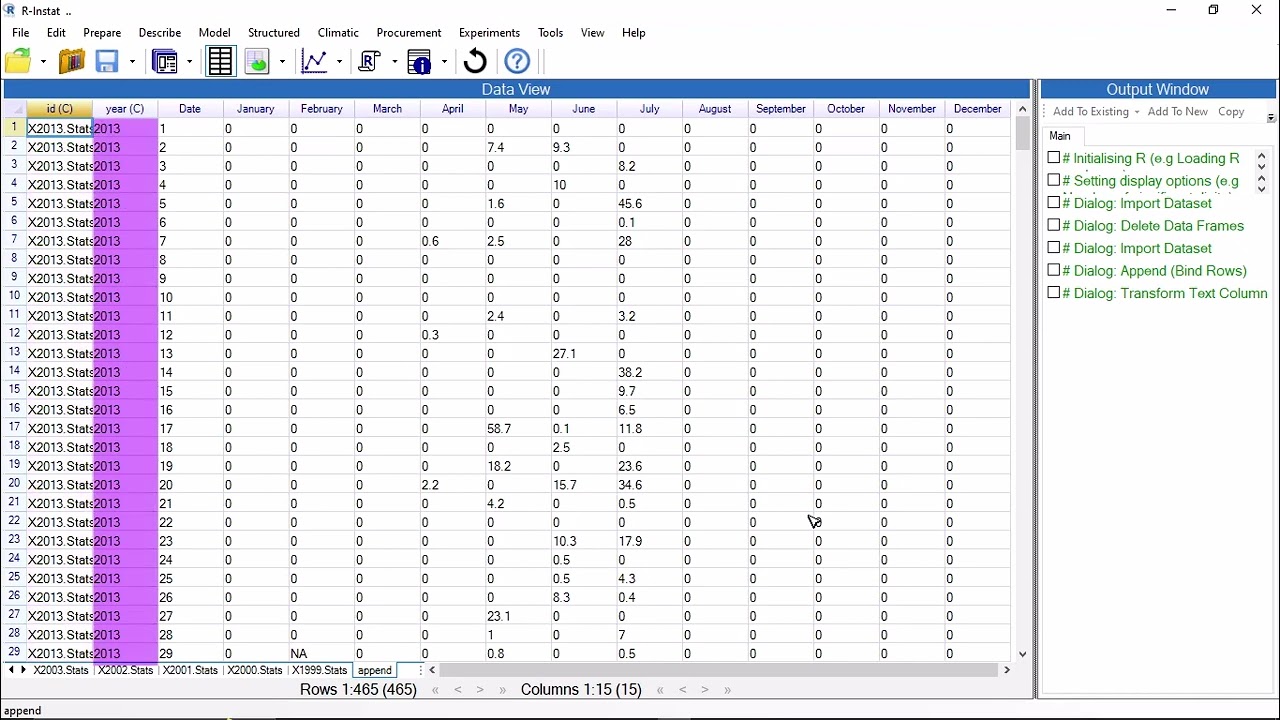The image size is (1280, 720).
Task: Expand the save icon dropdown arrow
Action: [x=132, y=62]
